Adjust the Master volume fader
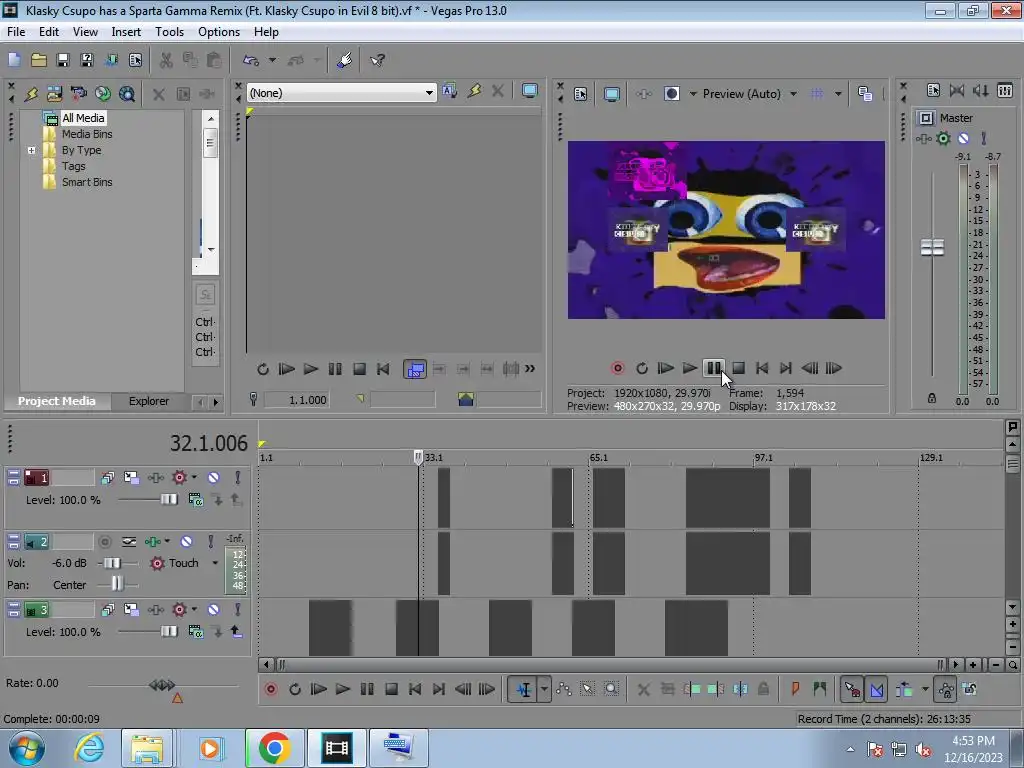The width and height of the screenshot is (1024, 768). pyautogui.click(x=932, y=247)
